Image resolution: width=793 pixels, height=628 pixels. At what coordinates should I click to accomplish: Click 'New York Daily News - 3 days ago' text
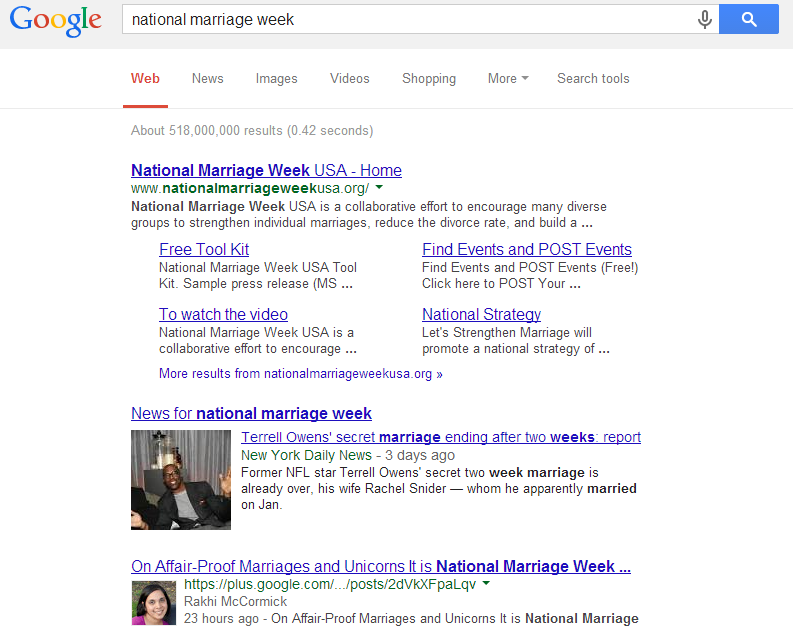coord(347,456)
